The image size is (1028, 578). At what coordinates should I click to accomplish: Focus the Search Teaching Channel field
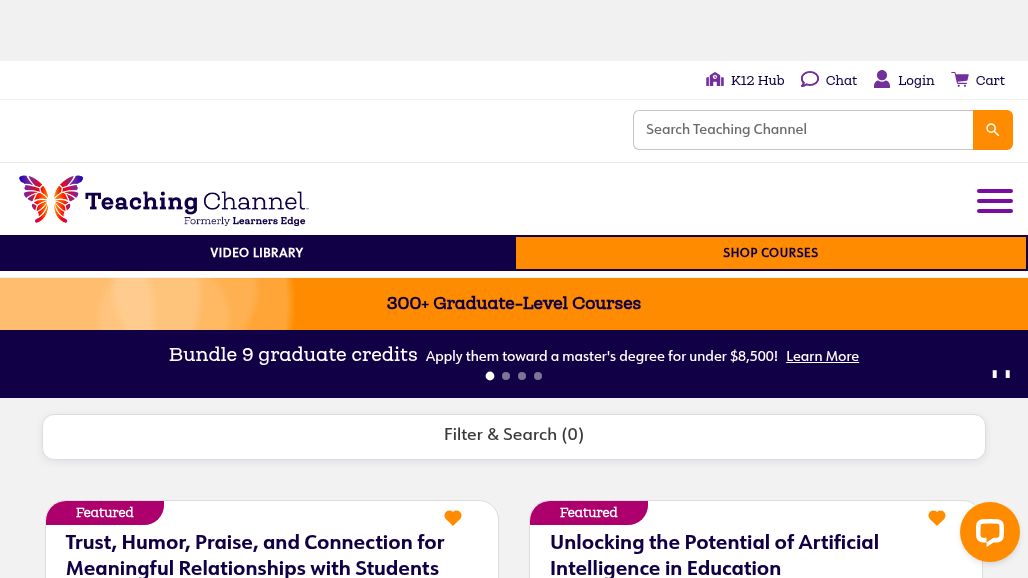pyautogui.click(x=803, y=130)
